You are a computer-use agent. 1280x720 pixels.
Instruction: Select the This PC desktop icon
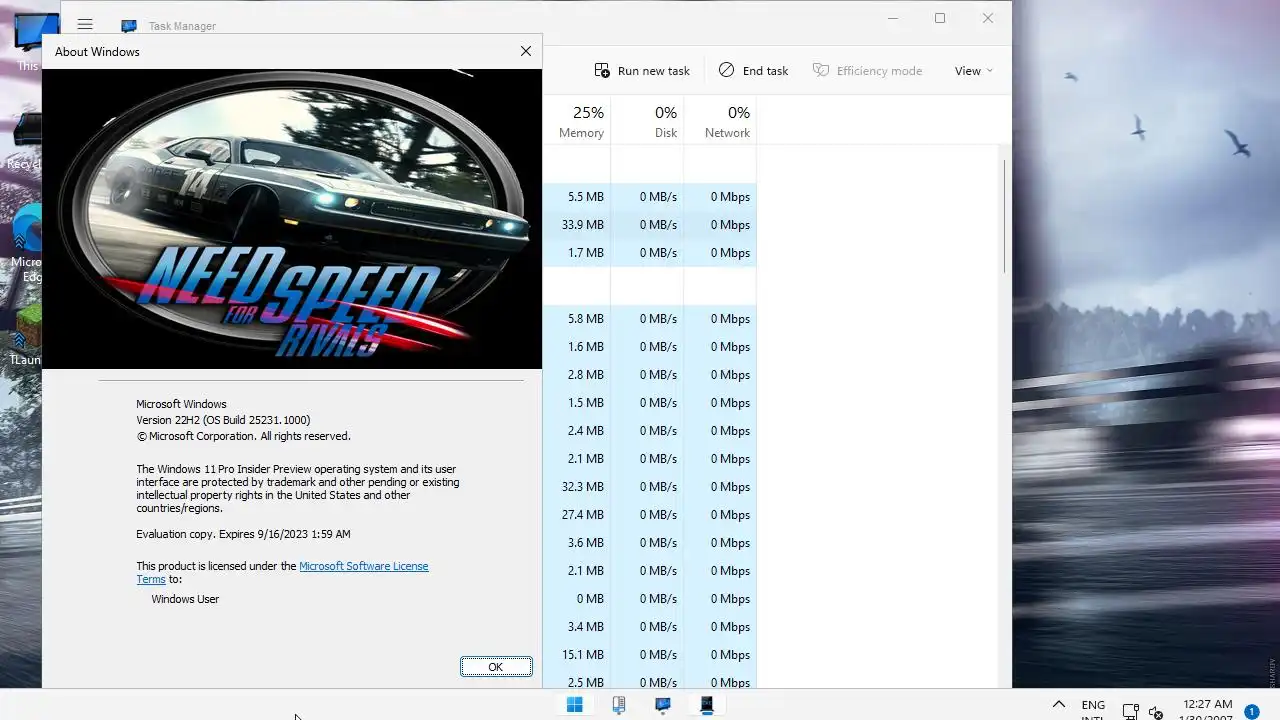[x=28, y=44]
